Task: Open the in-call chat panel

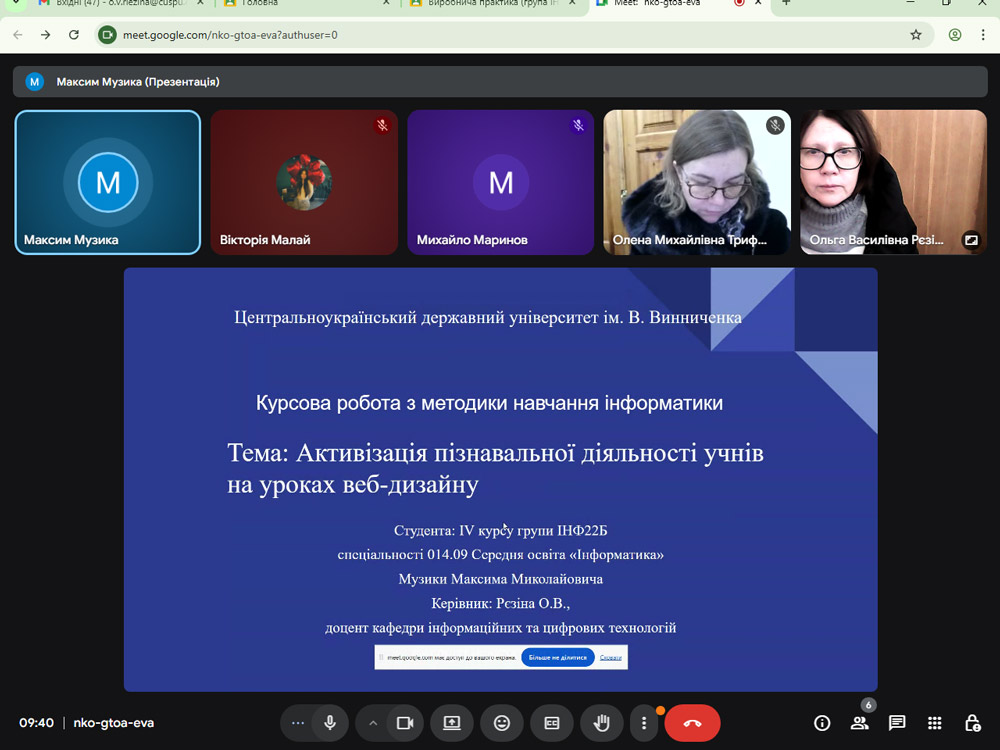Action: pyautogui.click(x=897, y=723)
